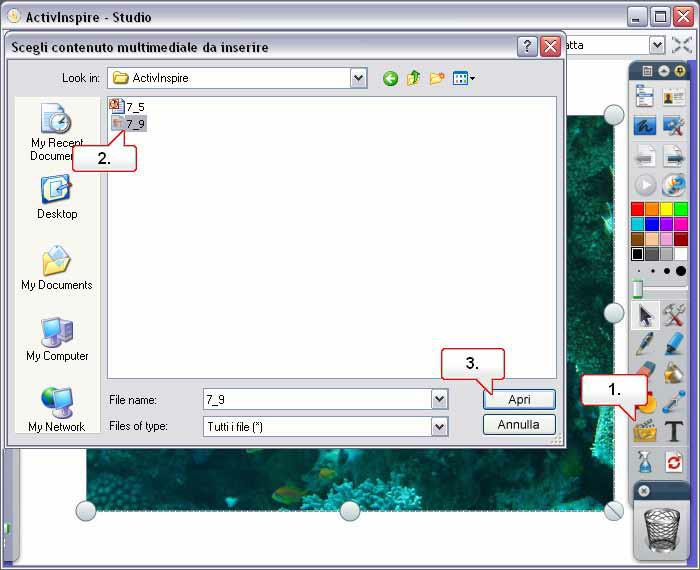Open the Tools wrench icon
700x570 pixels.
coord(673,315)
